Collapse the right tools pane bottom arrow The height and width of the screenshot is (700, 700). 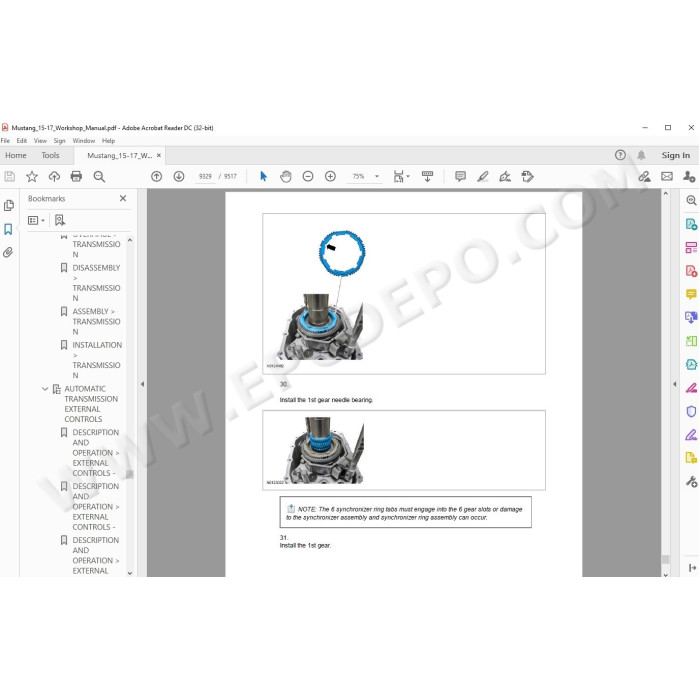692,568
